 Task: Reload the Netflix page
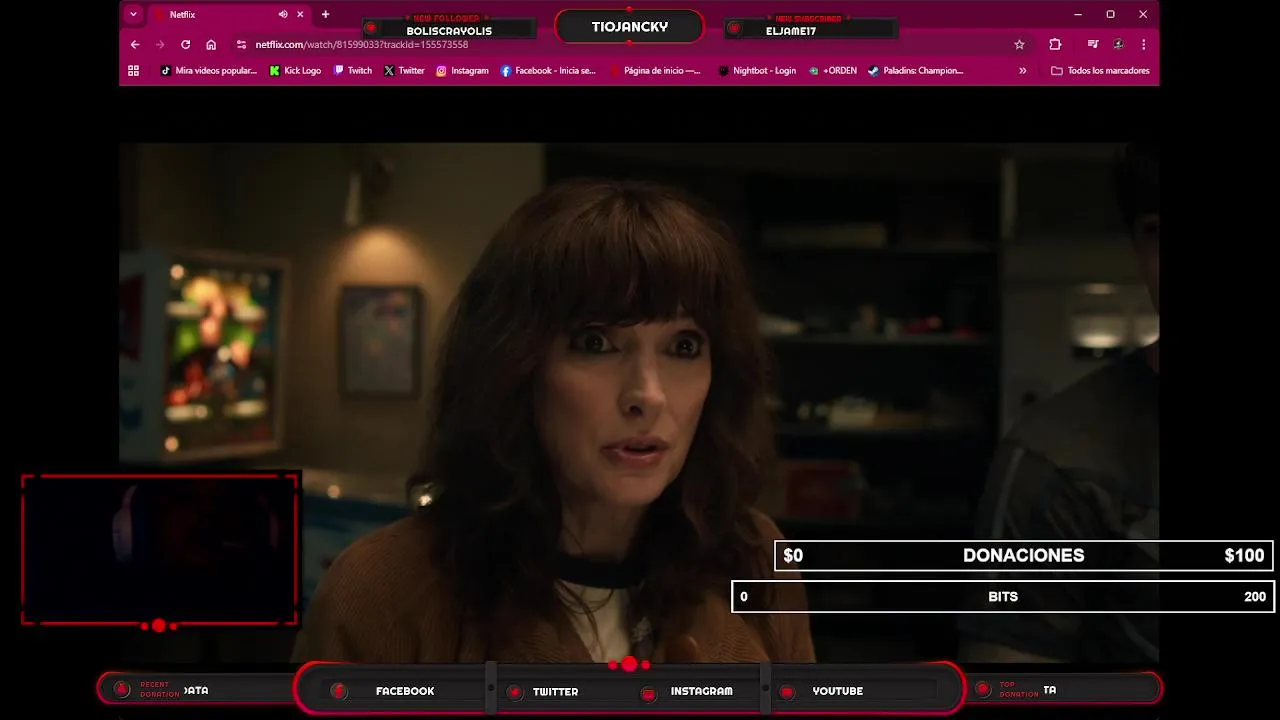(x=185, y=45)
